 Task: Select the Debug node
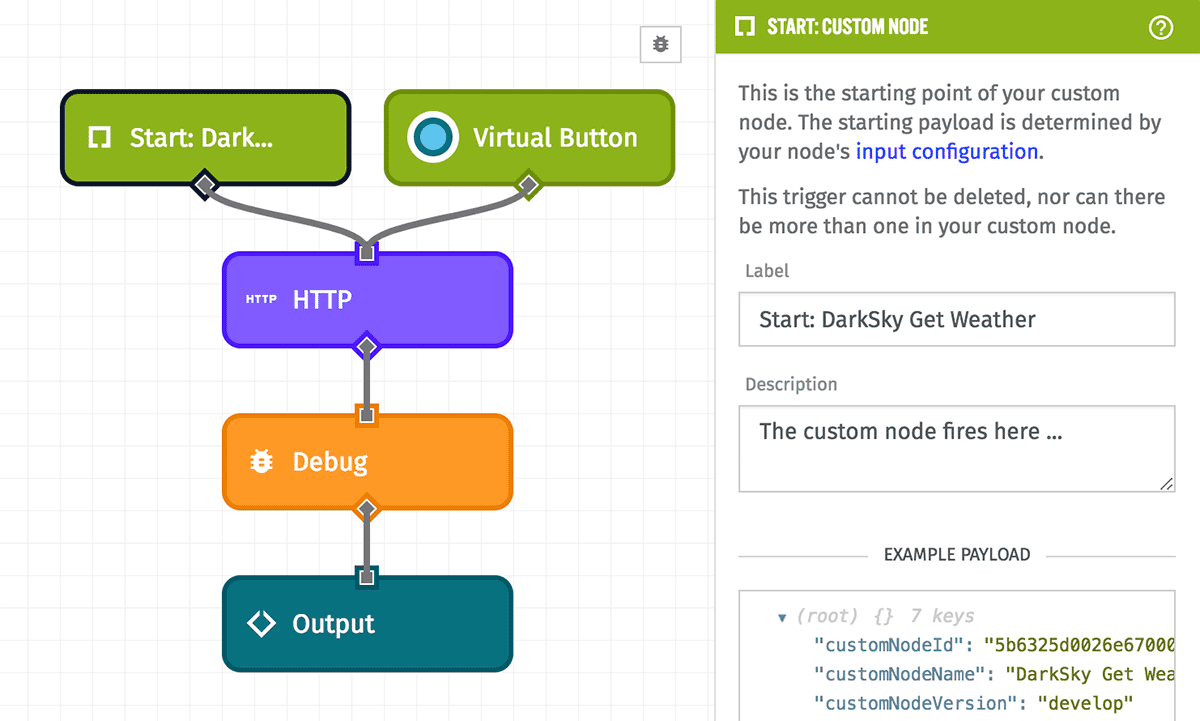point(367,462)
